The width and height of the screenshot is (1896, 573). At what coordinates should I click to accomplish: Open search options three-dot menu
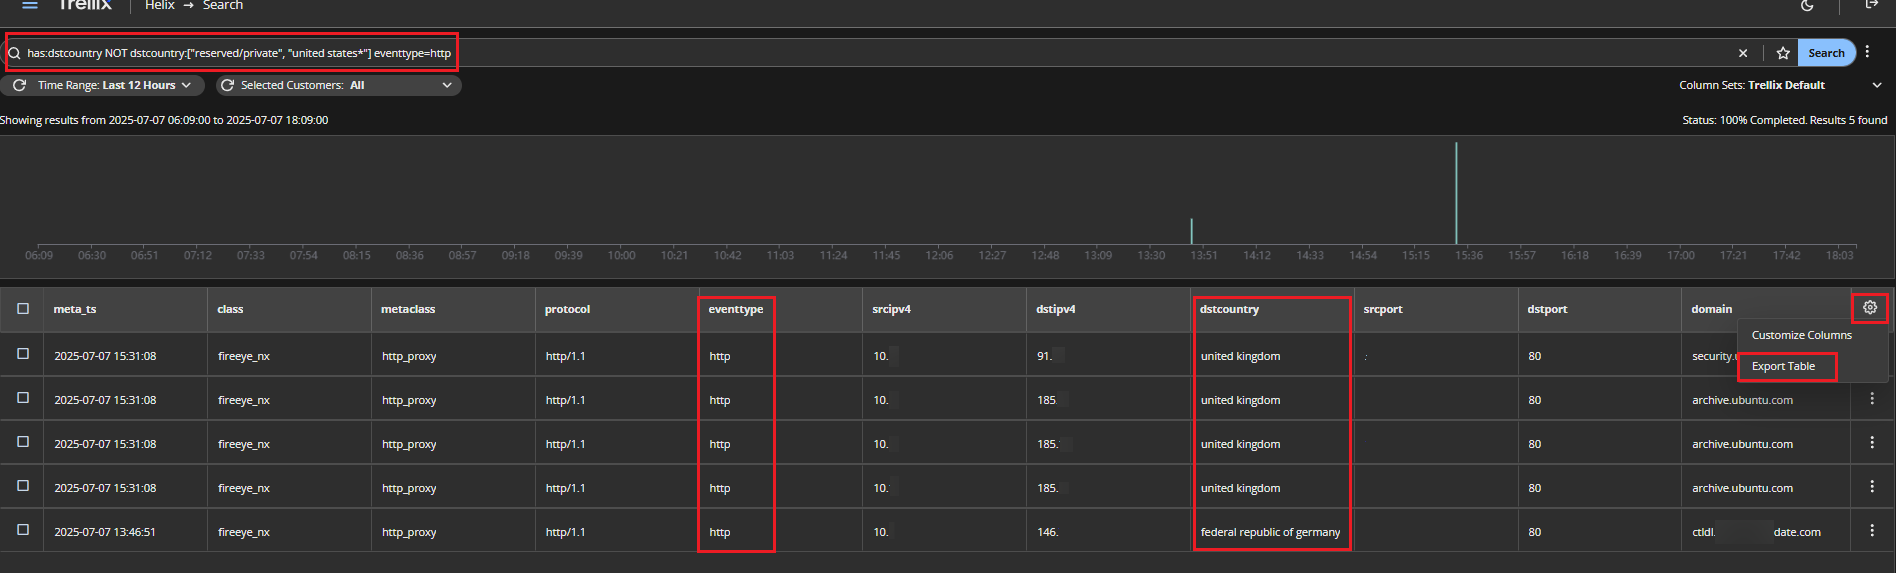point(1867,52)
